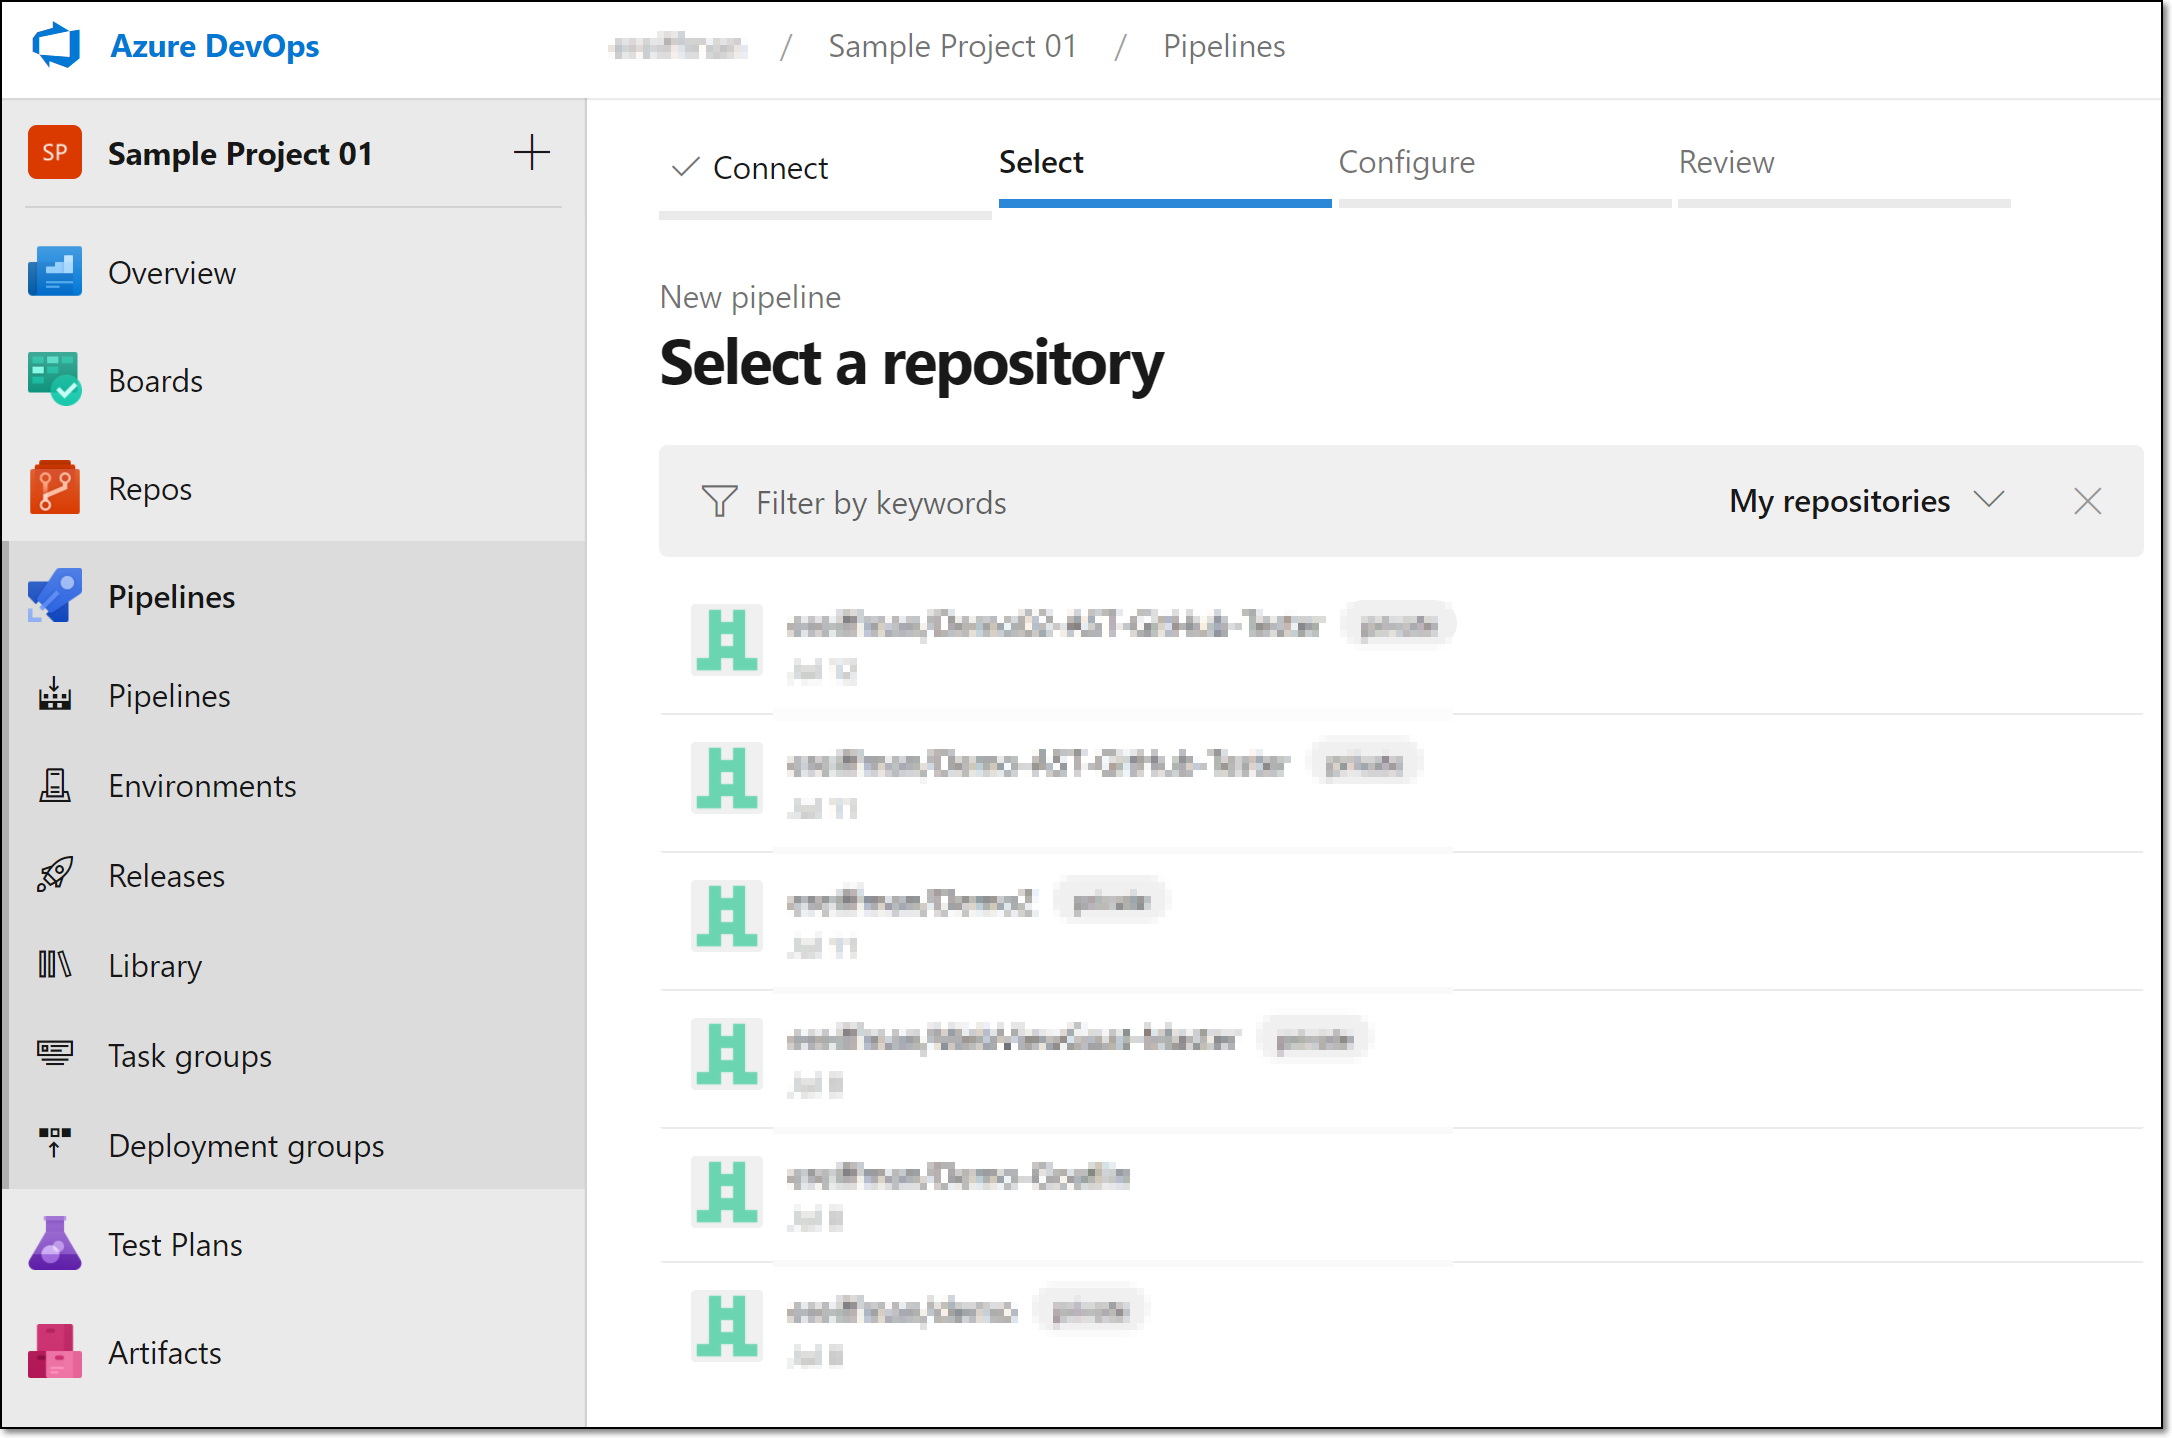This screenshot has height=1438, width=2172.
Task: Open the Test Plans menu label
Action: 175,1244
